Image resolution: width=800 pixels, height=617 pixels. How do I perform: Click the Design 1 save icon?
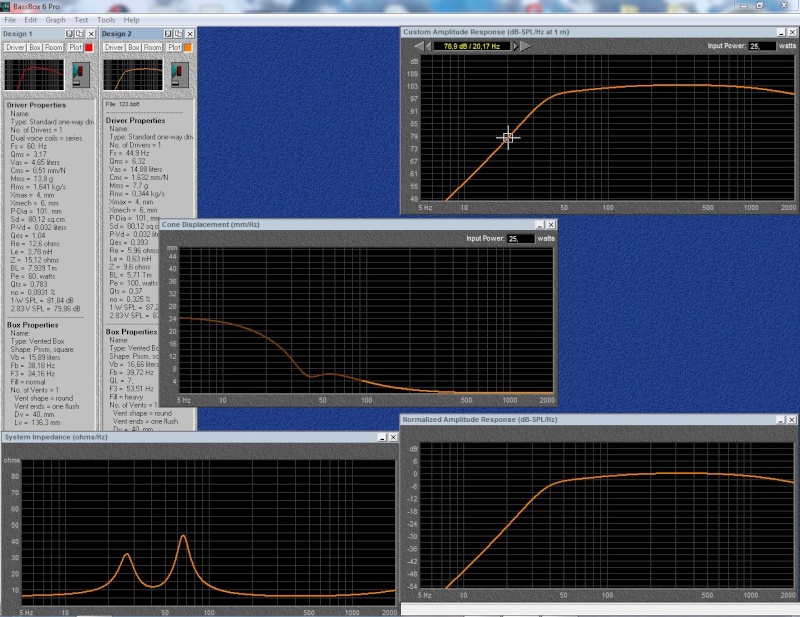coord(69,34)
